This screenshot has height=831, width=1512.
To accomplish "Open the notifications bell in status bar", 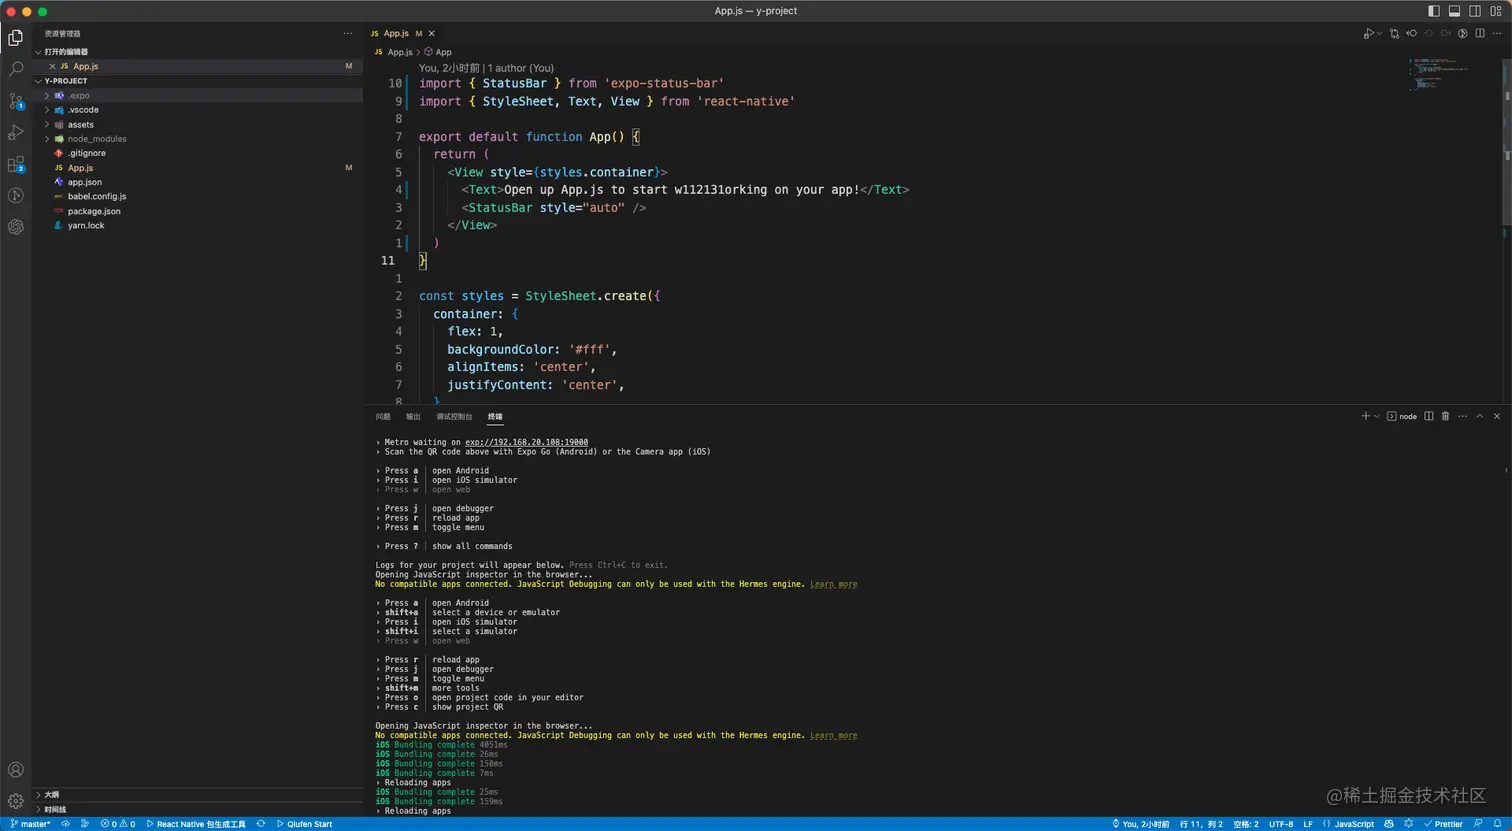I will tap(1497, 824).
